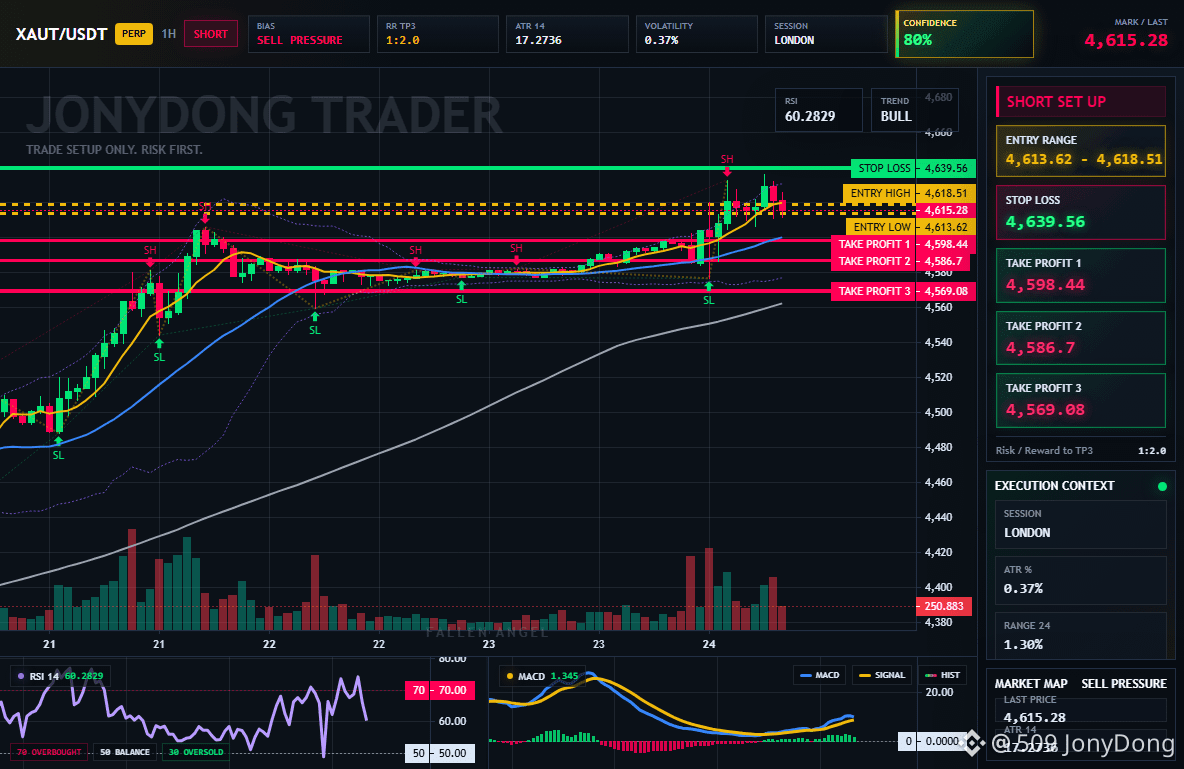Click the MARKET MAP heading
This screenshot has width=1184, height=769.
pyautogui.click(x=1031, y=684)
